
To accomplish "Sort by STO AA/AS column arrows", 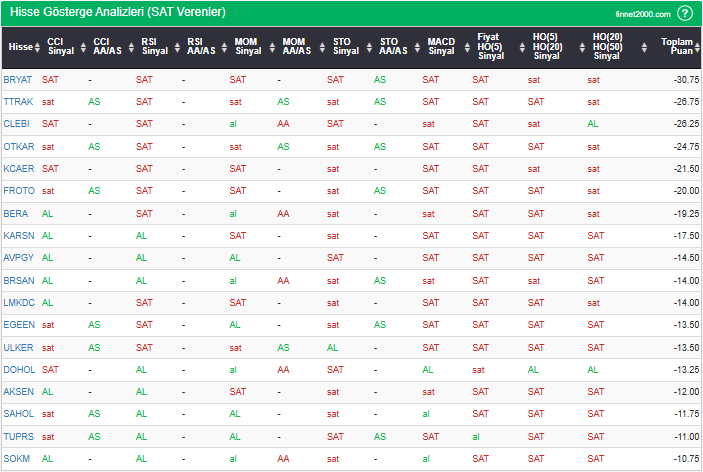I will coord(417,47).
